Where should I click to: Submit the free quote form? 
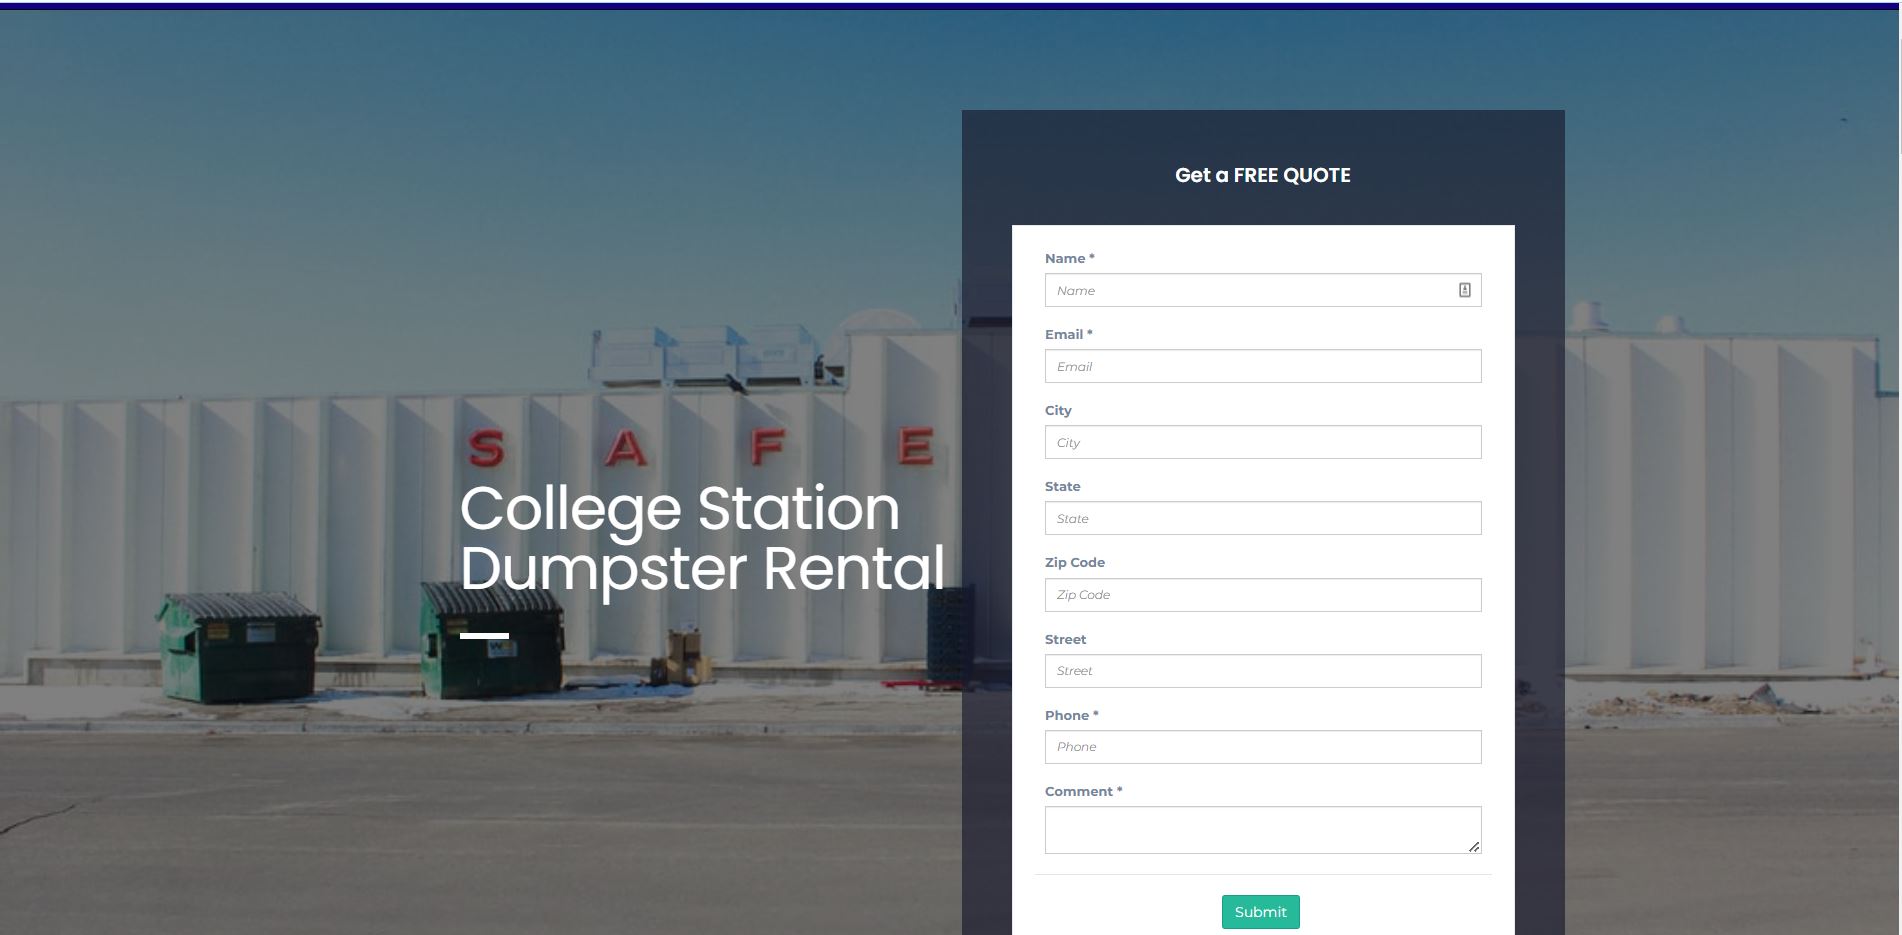tap(1261, 912)
